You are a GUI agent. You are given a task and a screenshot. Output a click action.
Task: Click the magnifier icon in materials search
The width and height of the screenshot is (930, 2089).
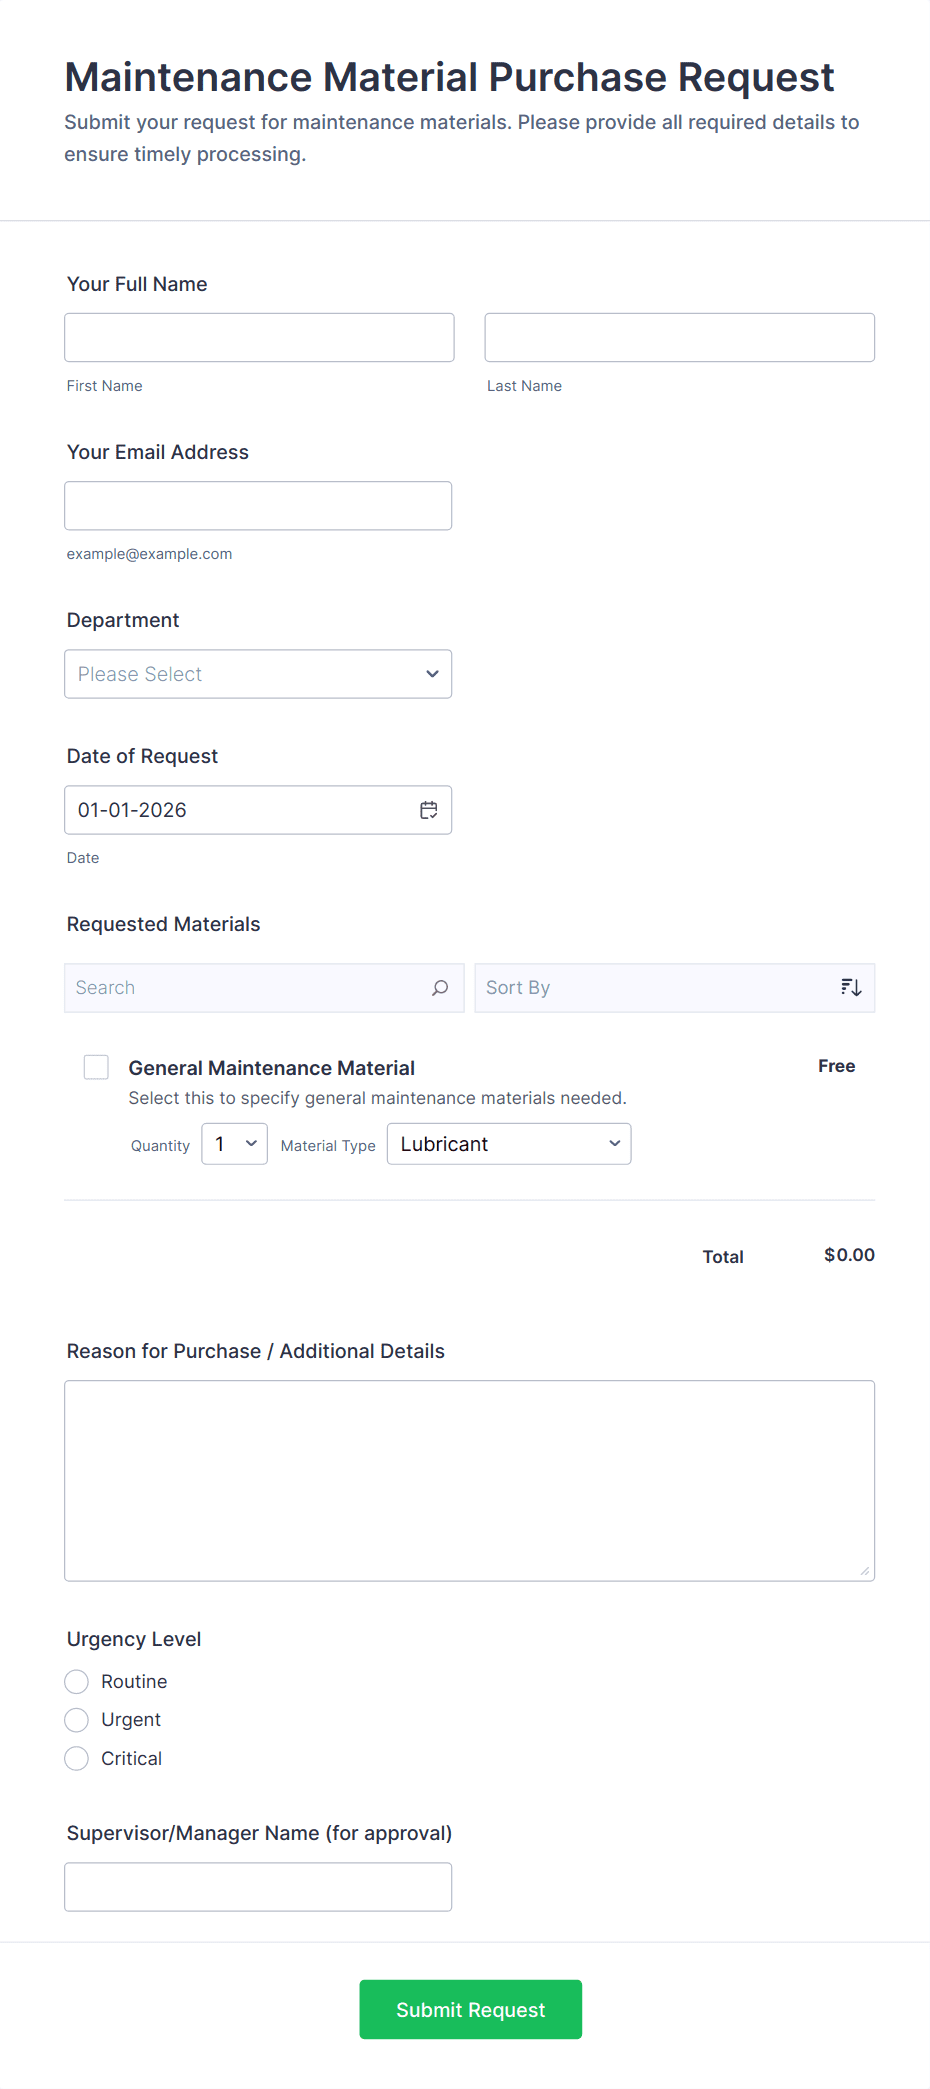tap(439, 988)
